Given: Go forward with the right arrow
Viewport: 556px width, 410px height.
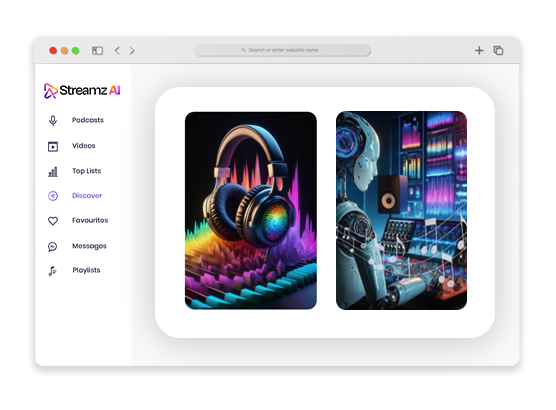Looking at the screenshot, I should [x=132, y=50].
